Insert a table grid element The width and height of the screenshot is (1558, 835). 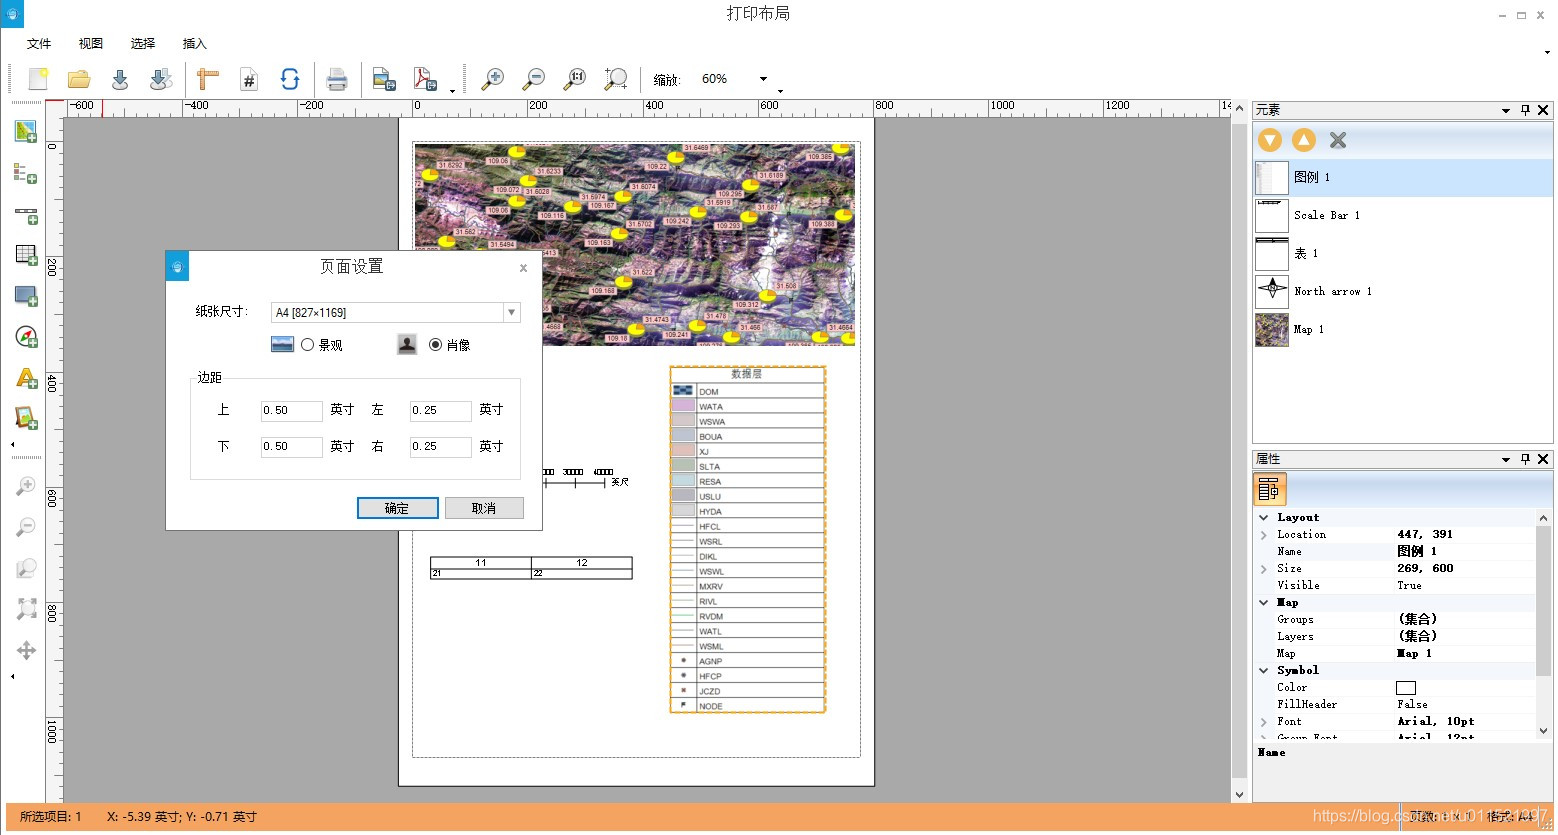click(x=26, y=255)
